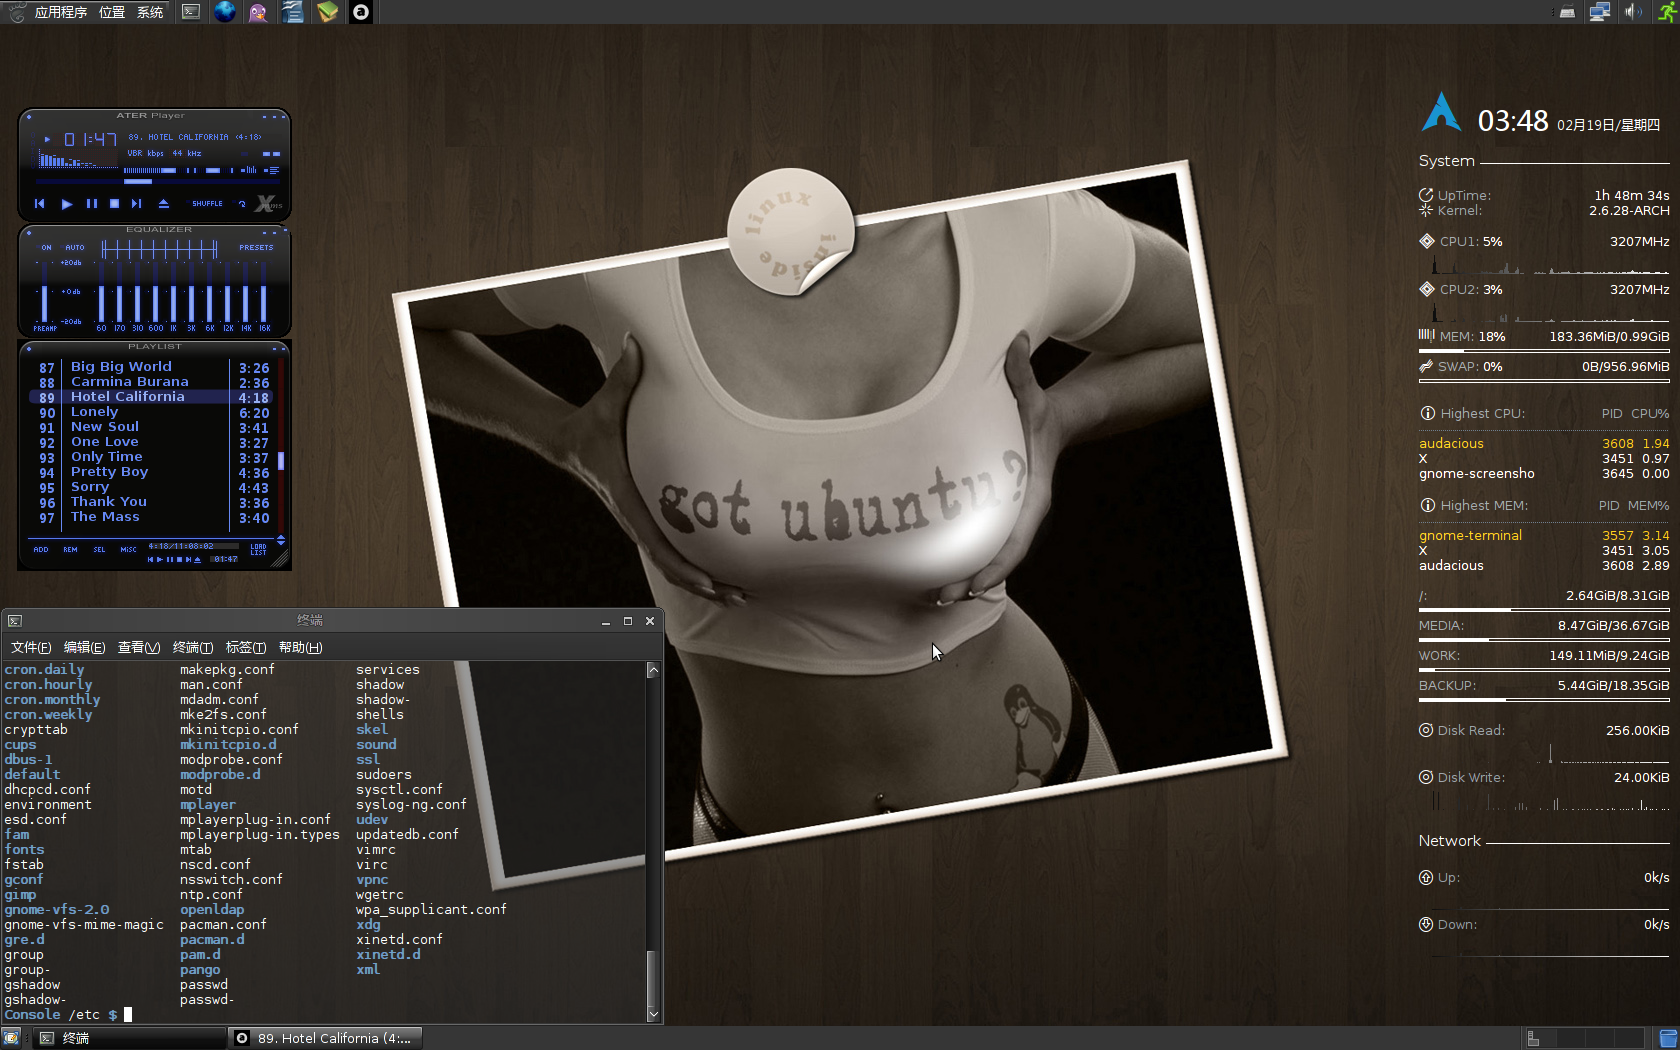The height and width of the screenshot is (1050, 1680).
Task: Click the volume speaker tray icon
Action: [1632, 12]
